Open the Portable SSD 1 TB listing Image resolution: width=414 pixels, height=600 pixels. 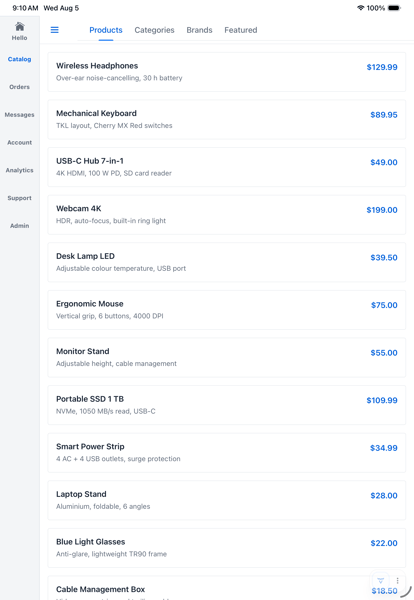tap(227, 405)
